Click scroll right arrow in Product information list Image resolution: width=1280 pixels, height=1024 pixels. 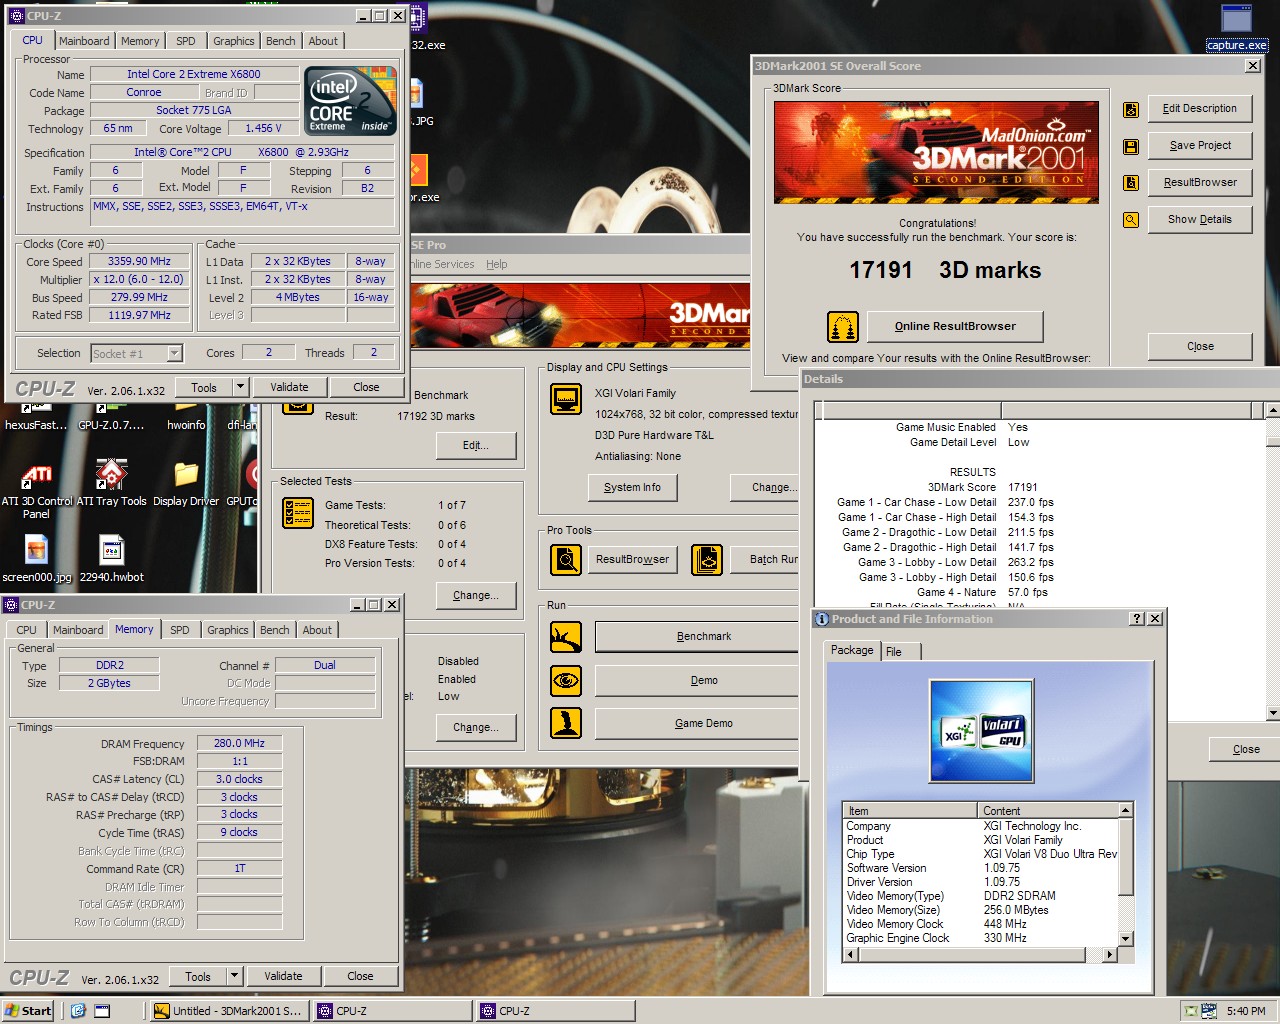coord(1109,955)
